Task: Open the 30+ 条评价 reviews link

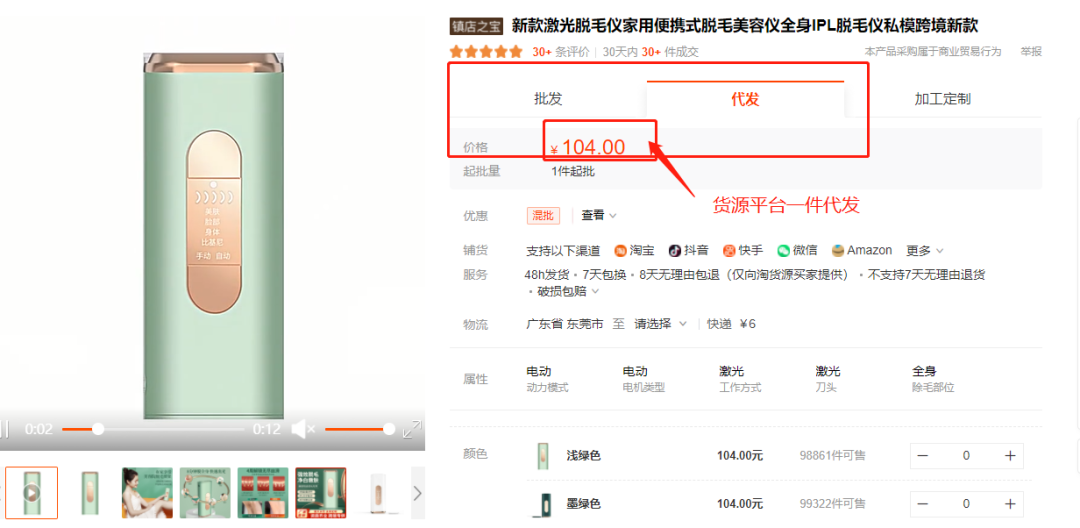Action: [x=561, y=52]
